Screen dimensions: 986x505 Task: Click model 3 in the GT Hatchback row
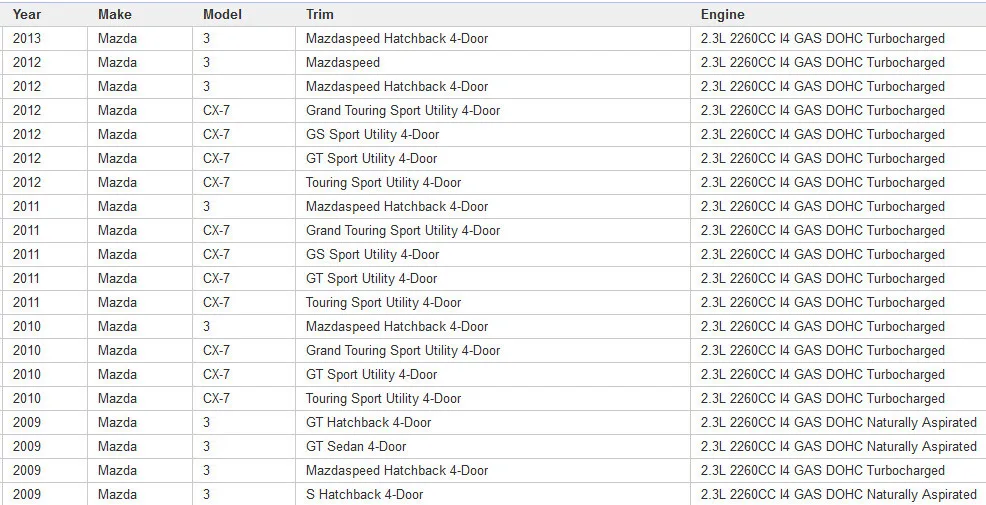coord(244,422)
